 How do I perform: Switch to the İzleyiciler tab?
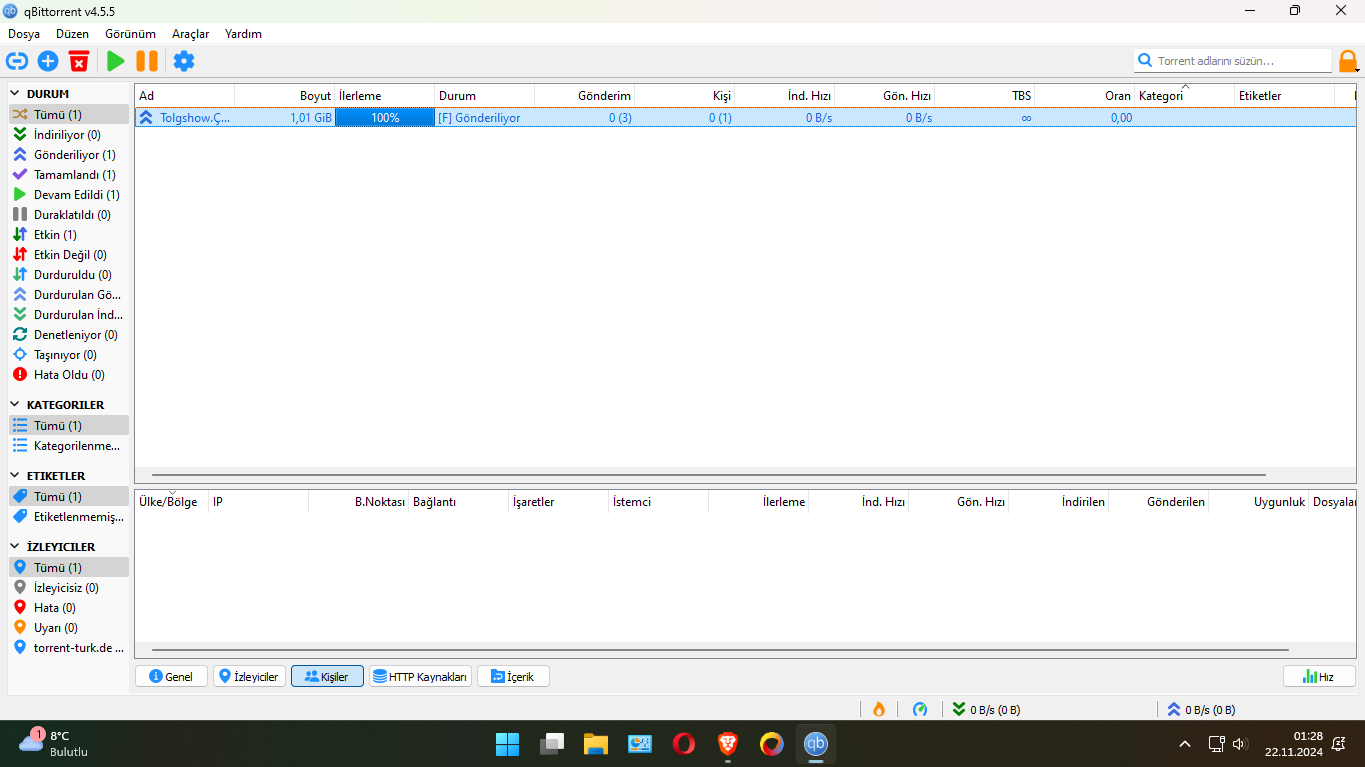(249, 677)
